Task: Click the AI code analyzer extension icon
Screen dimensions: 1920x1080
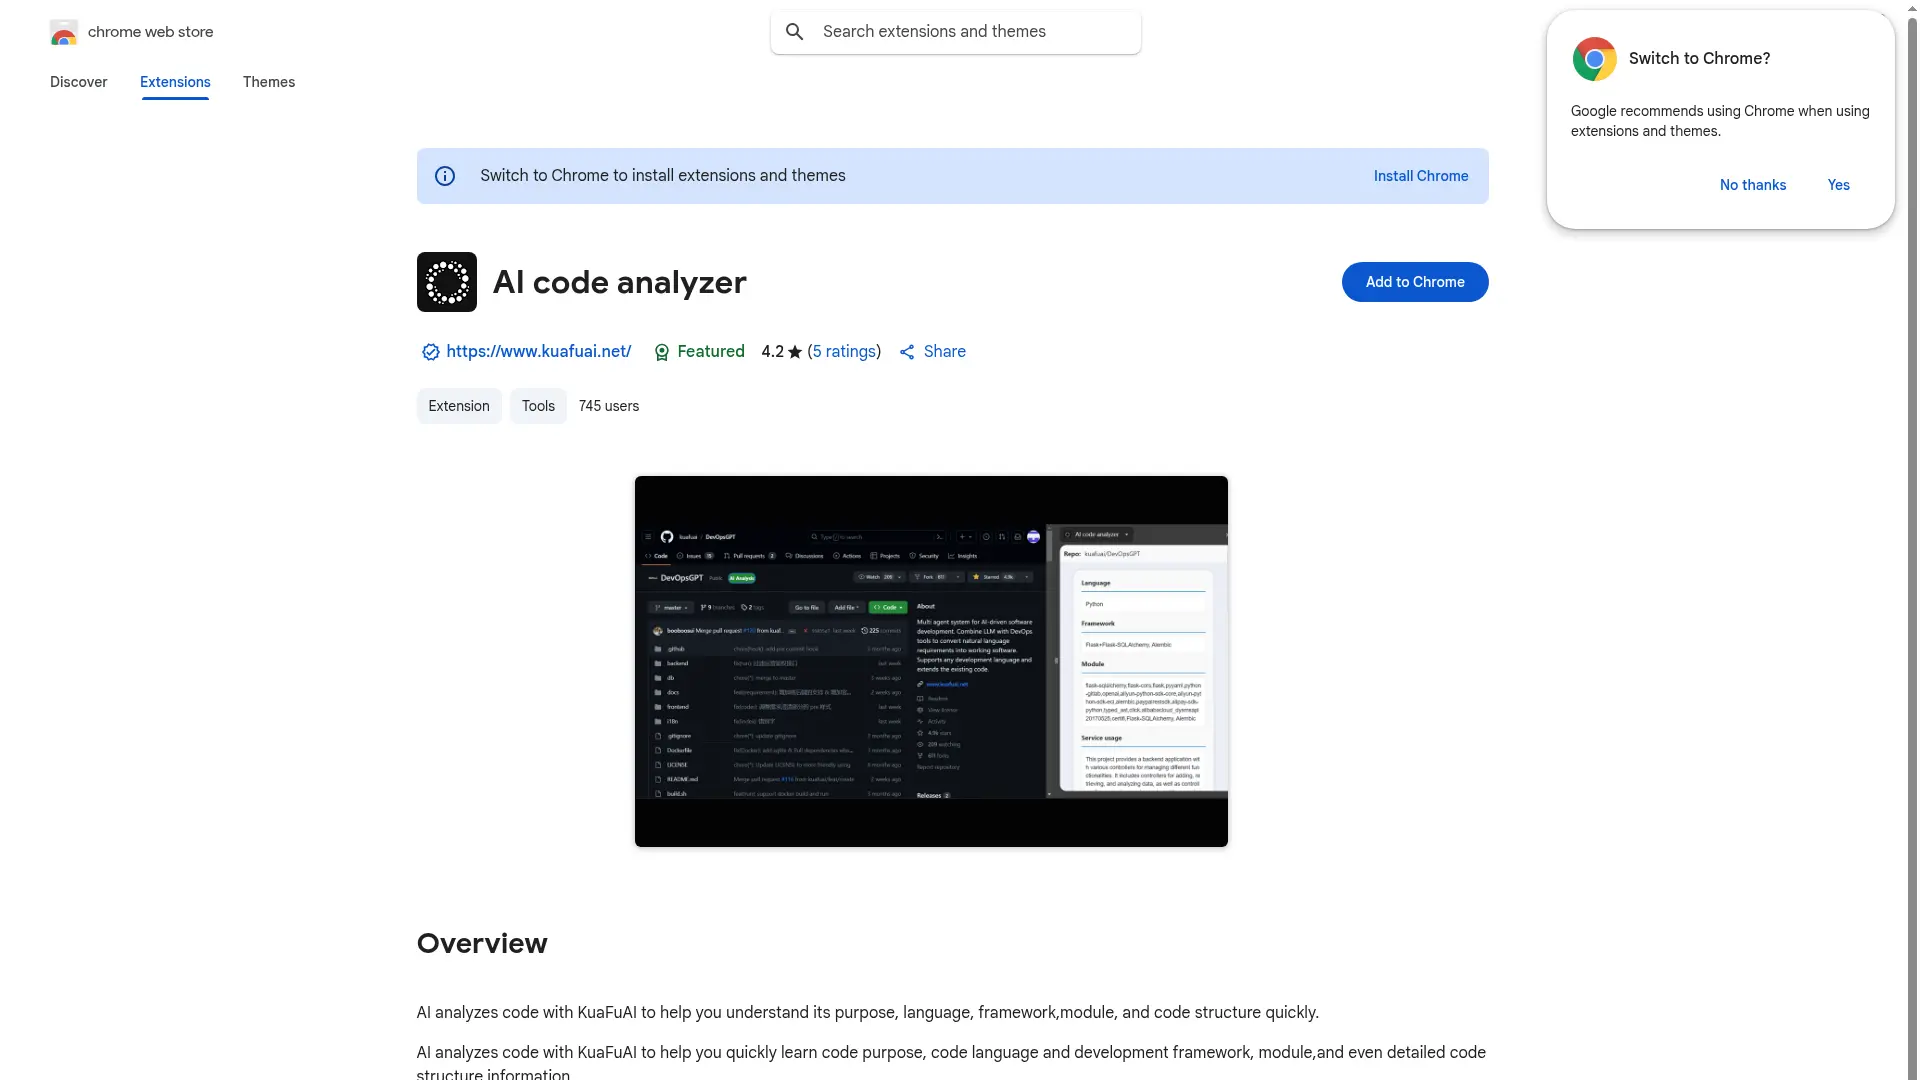Action: (x=446, y=282)
